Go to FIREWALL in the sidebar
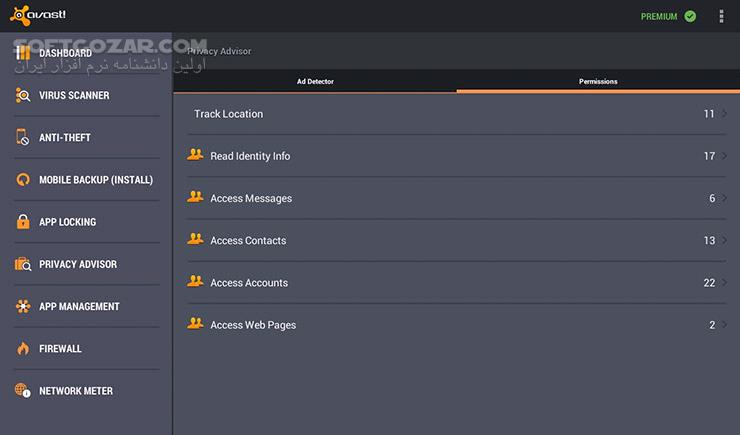 (60, 349)
